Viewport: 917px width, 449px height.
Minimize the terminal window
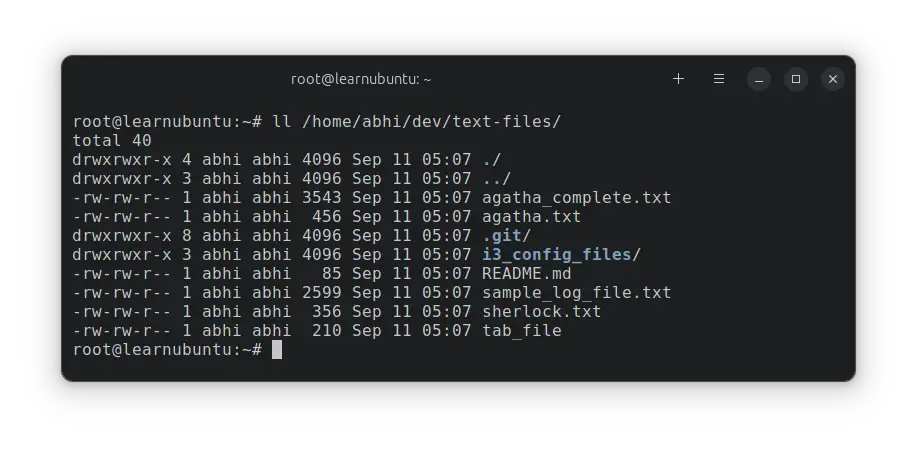coord(759,79)
